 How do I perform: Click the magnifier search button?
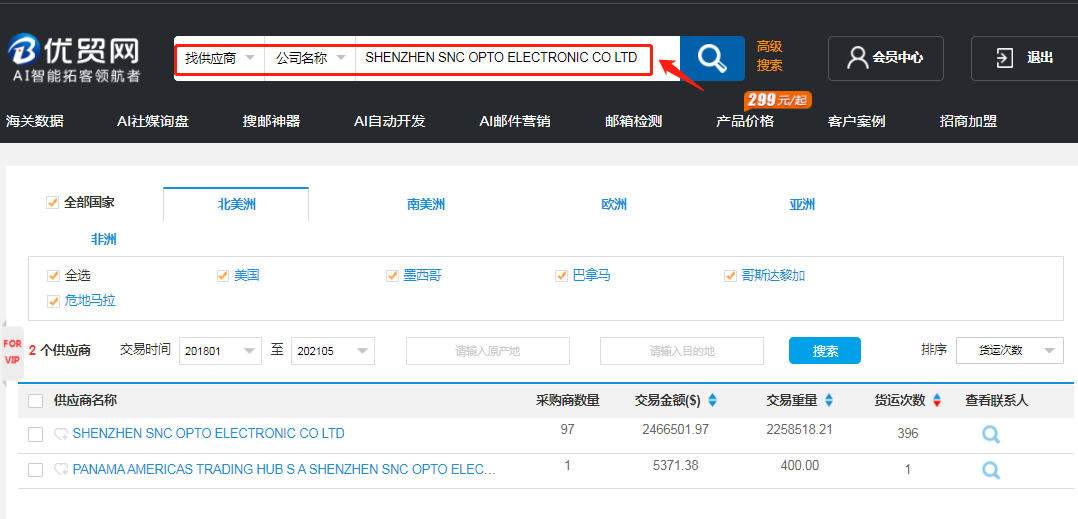pyautogui.click(x=712, y=58)
